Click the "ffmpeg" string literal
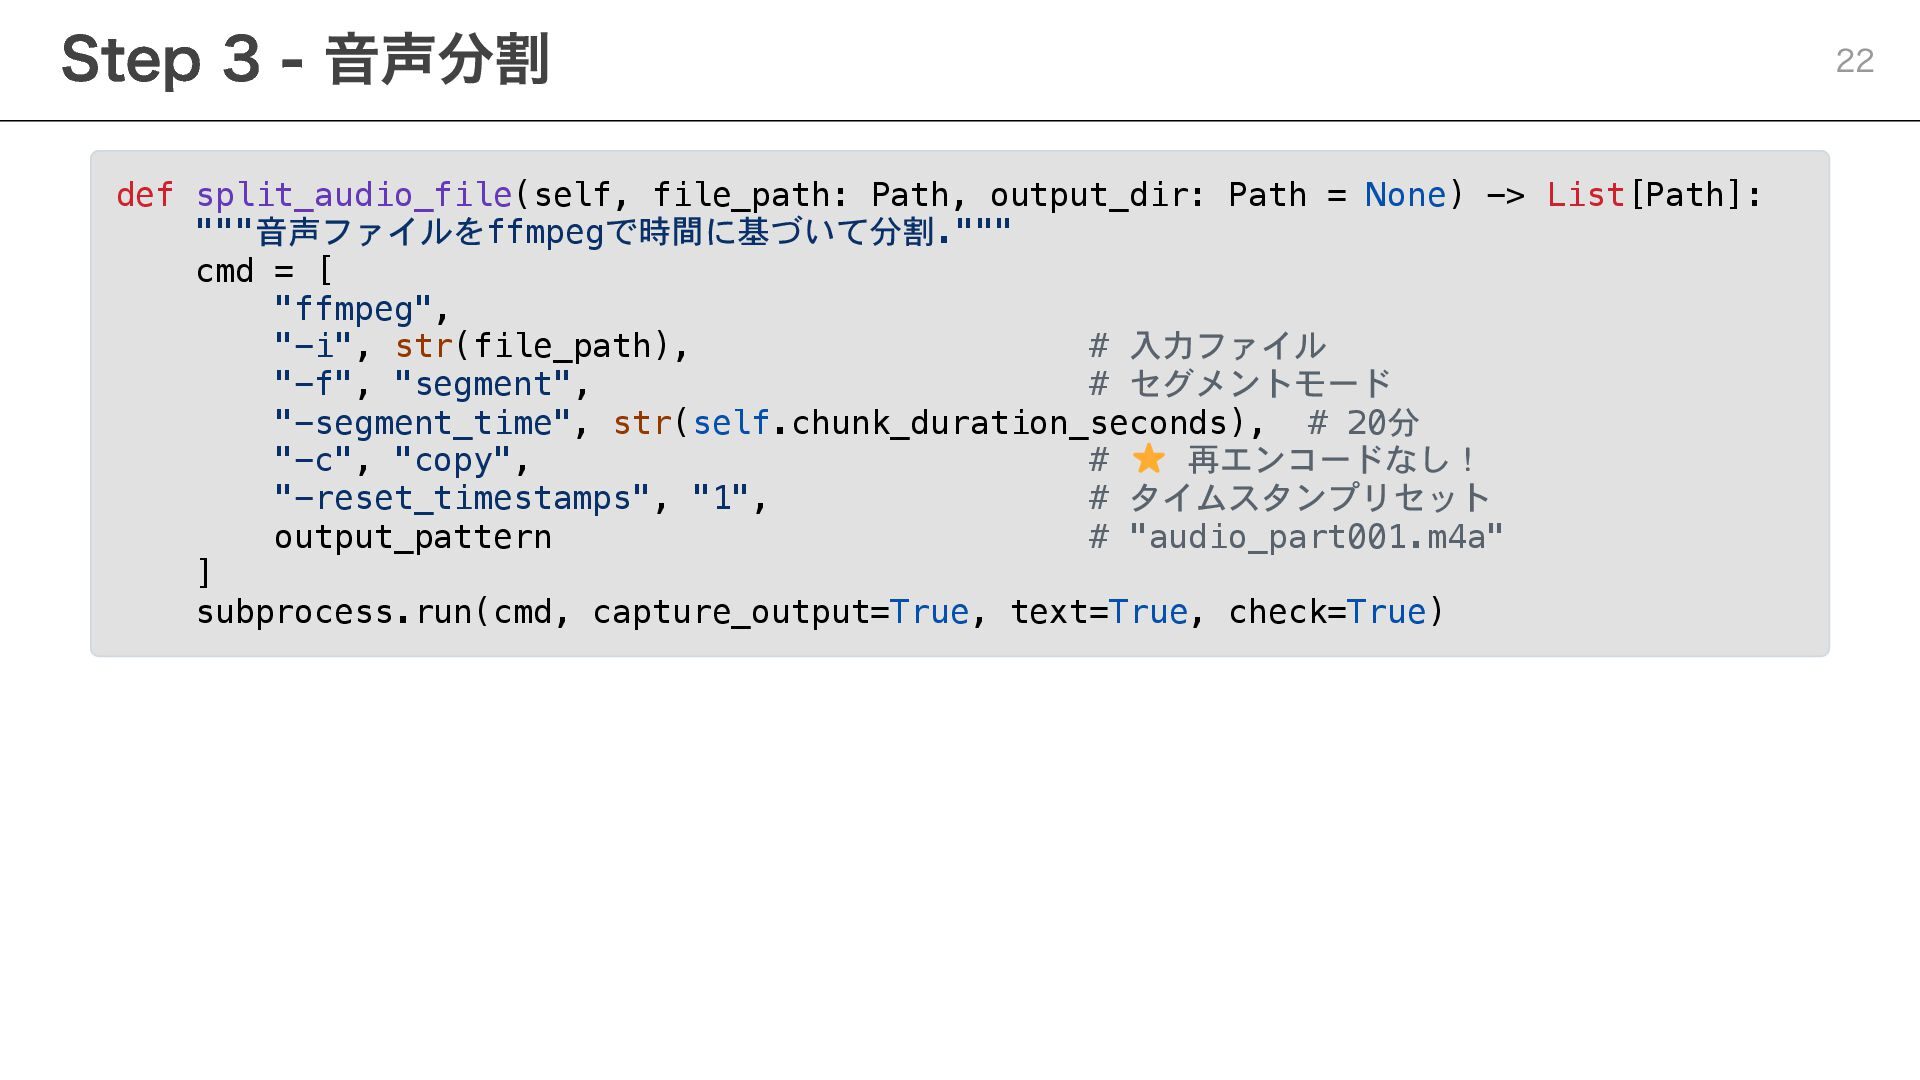This screenshot has width=1920, height=1080. coord(354,309)
